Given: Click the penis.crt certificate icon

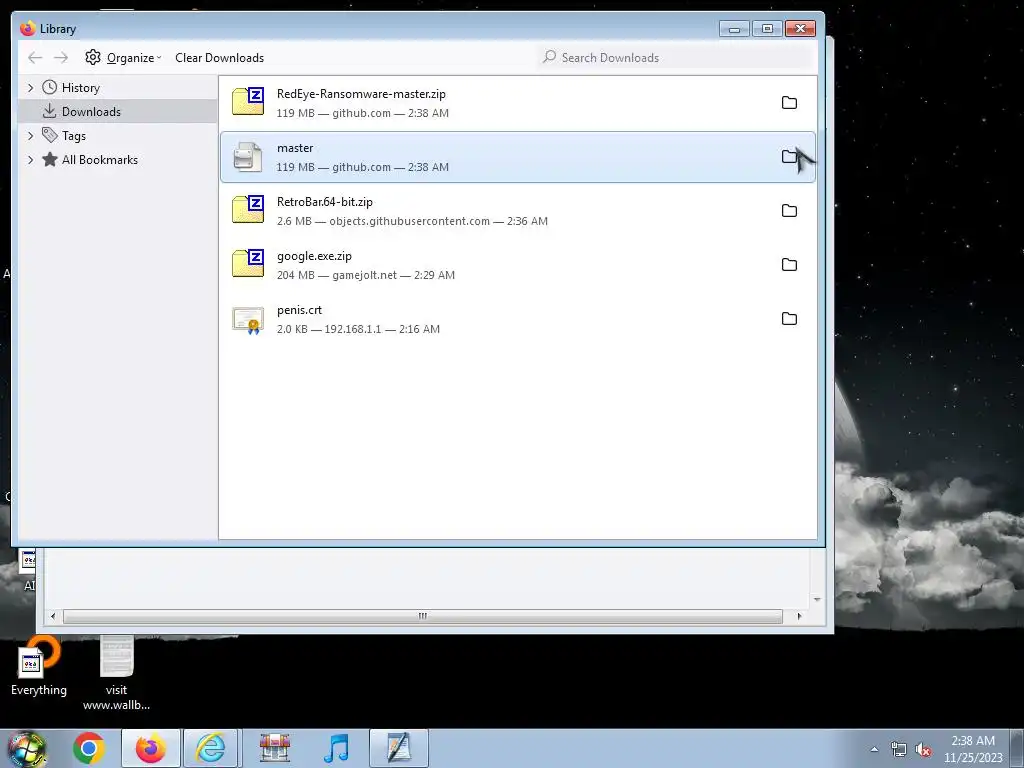Looking at the screenshot, I should point(248,320).
